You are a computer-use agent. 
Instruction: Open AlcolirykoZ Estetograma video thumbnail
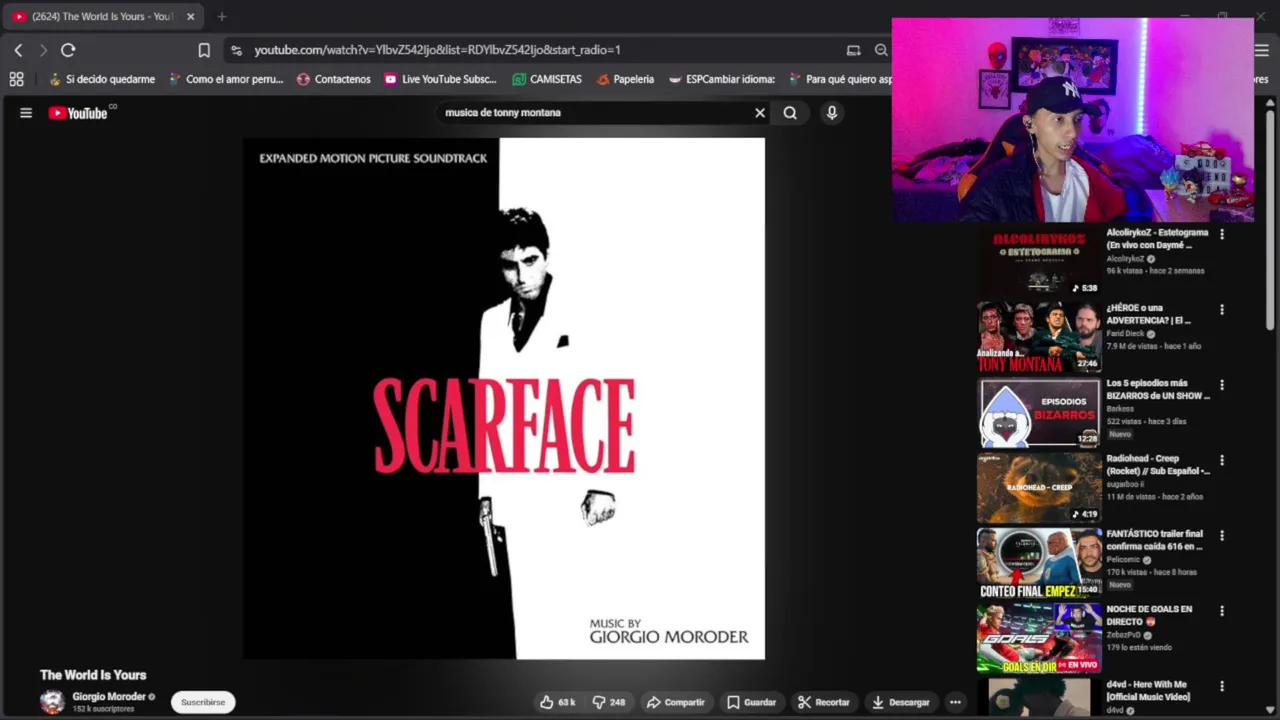1039,261
